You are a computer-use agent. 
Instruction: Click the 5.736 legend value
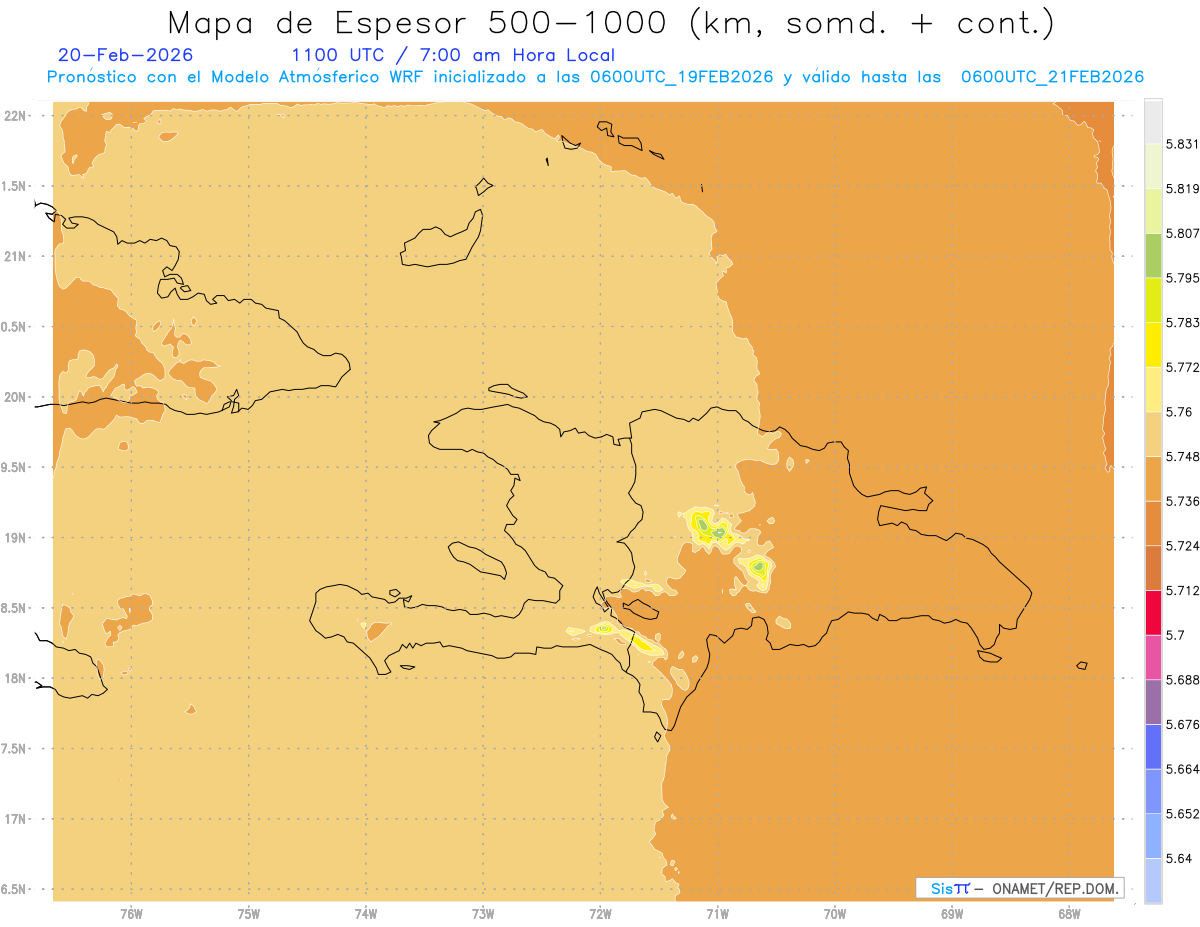click(x=1183, y=501)
